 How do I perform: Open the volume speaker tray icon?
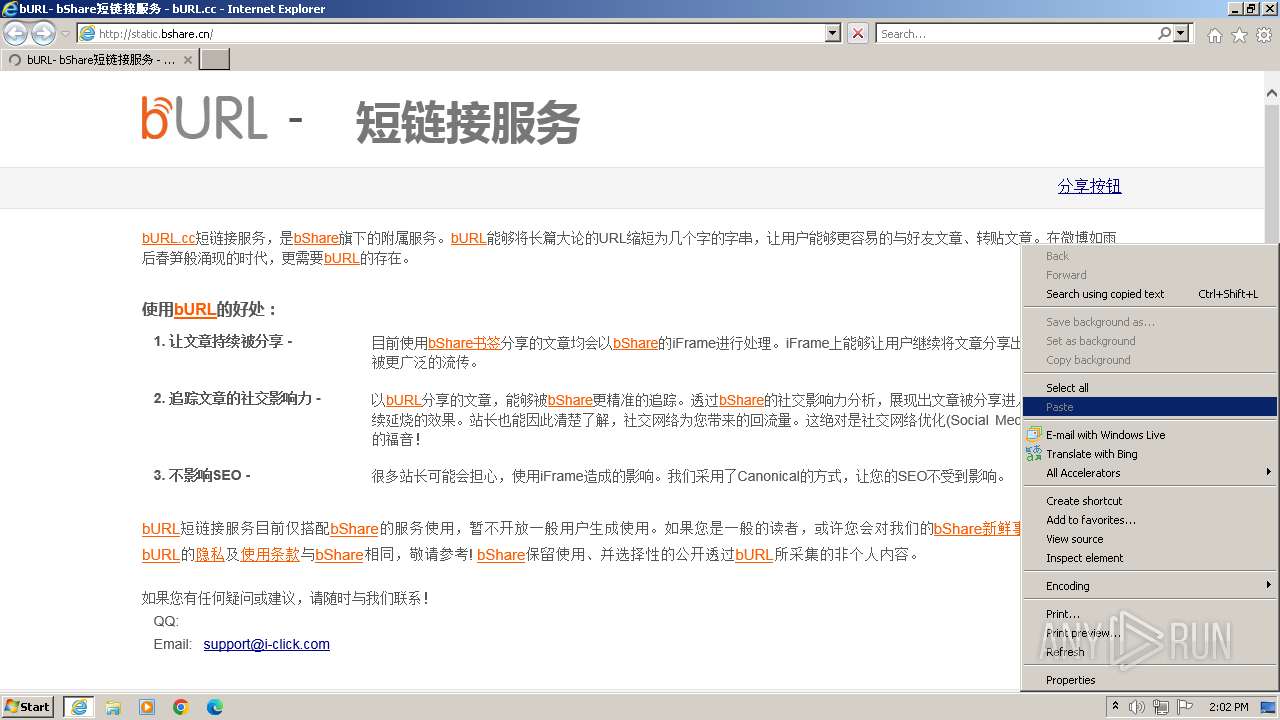(x=1137, y=707)
